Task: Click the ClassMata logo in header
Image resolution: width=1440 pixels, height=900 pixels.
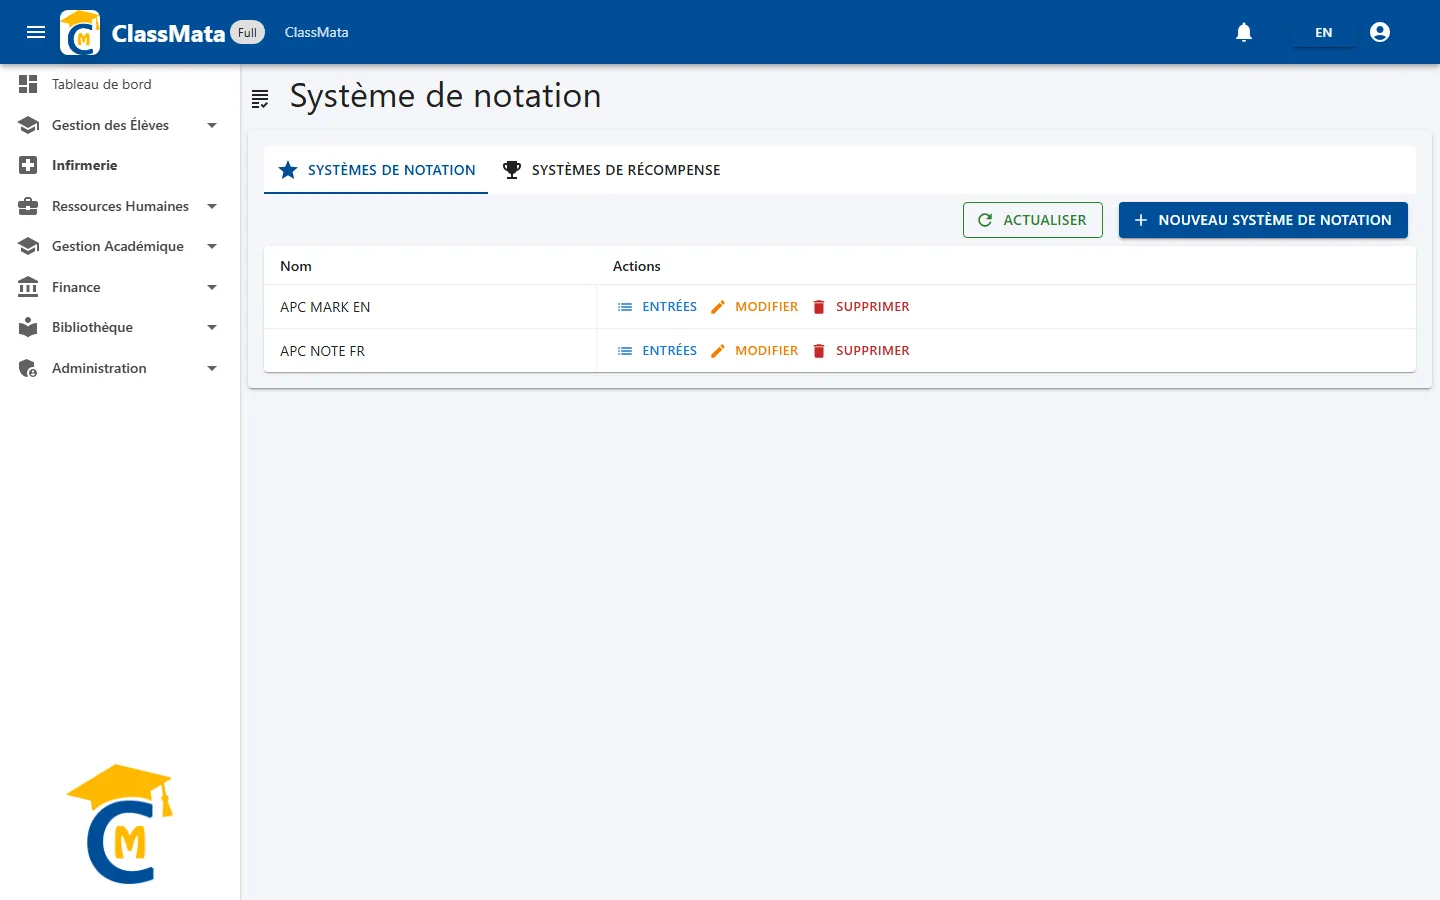Action: click(x=80, y=32)
